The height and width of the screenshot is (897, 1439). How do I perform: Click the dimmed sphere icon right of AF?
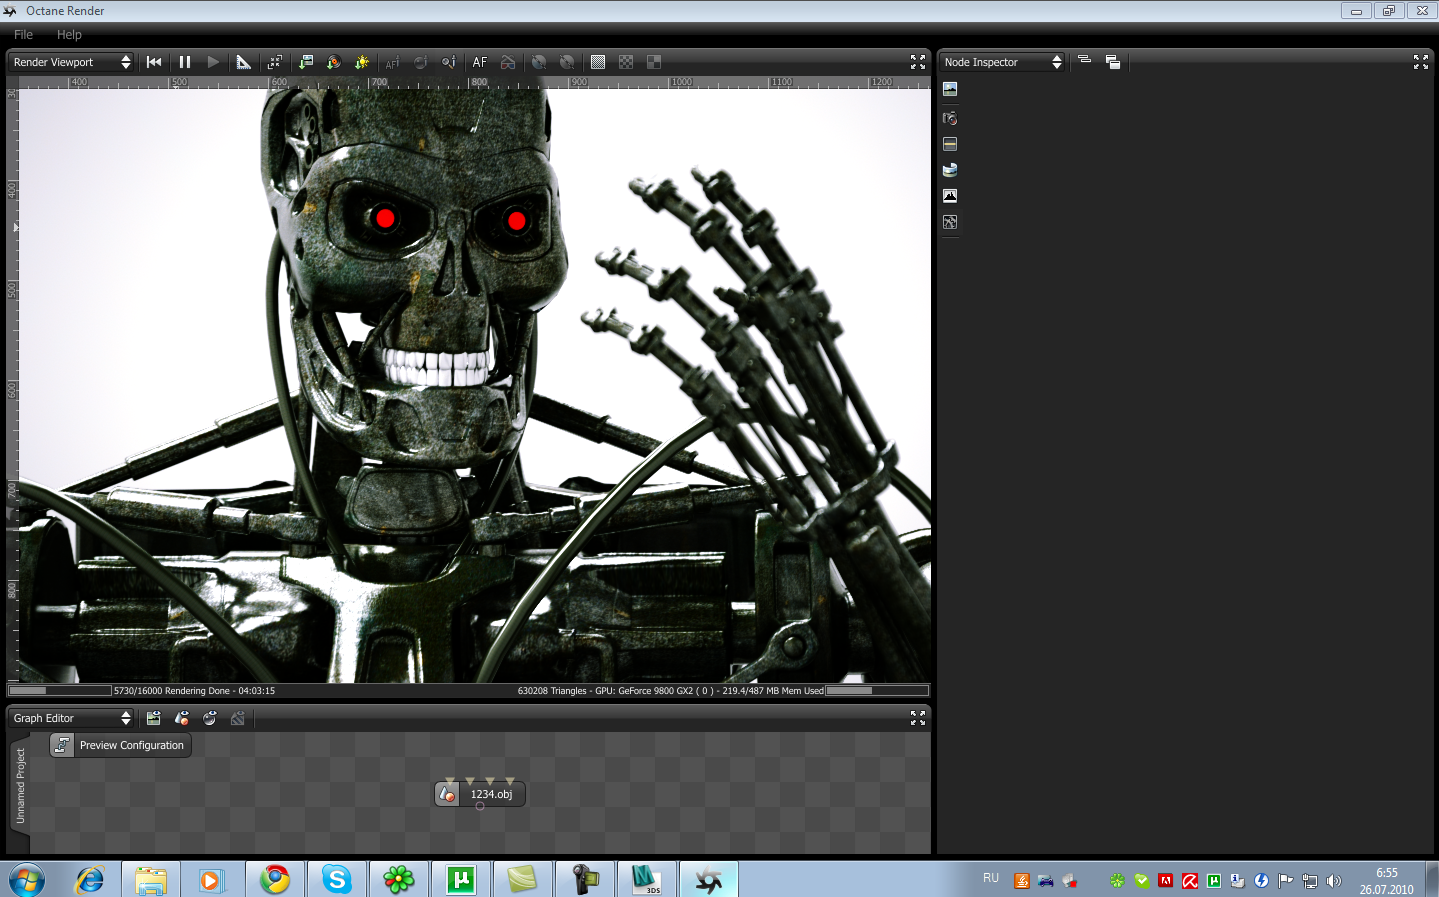point(421,62)
